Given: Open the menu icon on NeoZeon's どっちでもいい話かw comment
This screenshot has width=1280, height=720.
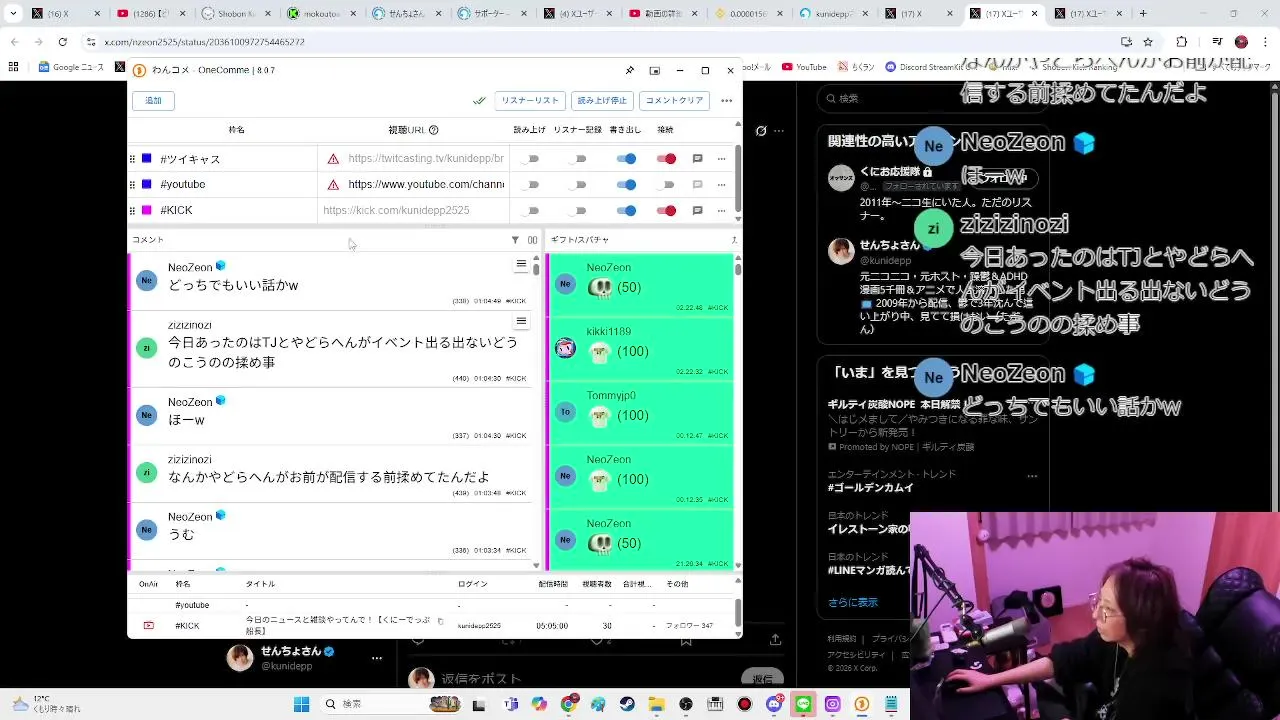Looking at the screenshot, I should click(x=521, y=264).
